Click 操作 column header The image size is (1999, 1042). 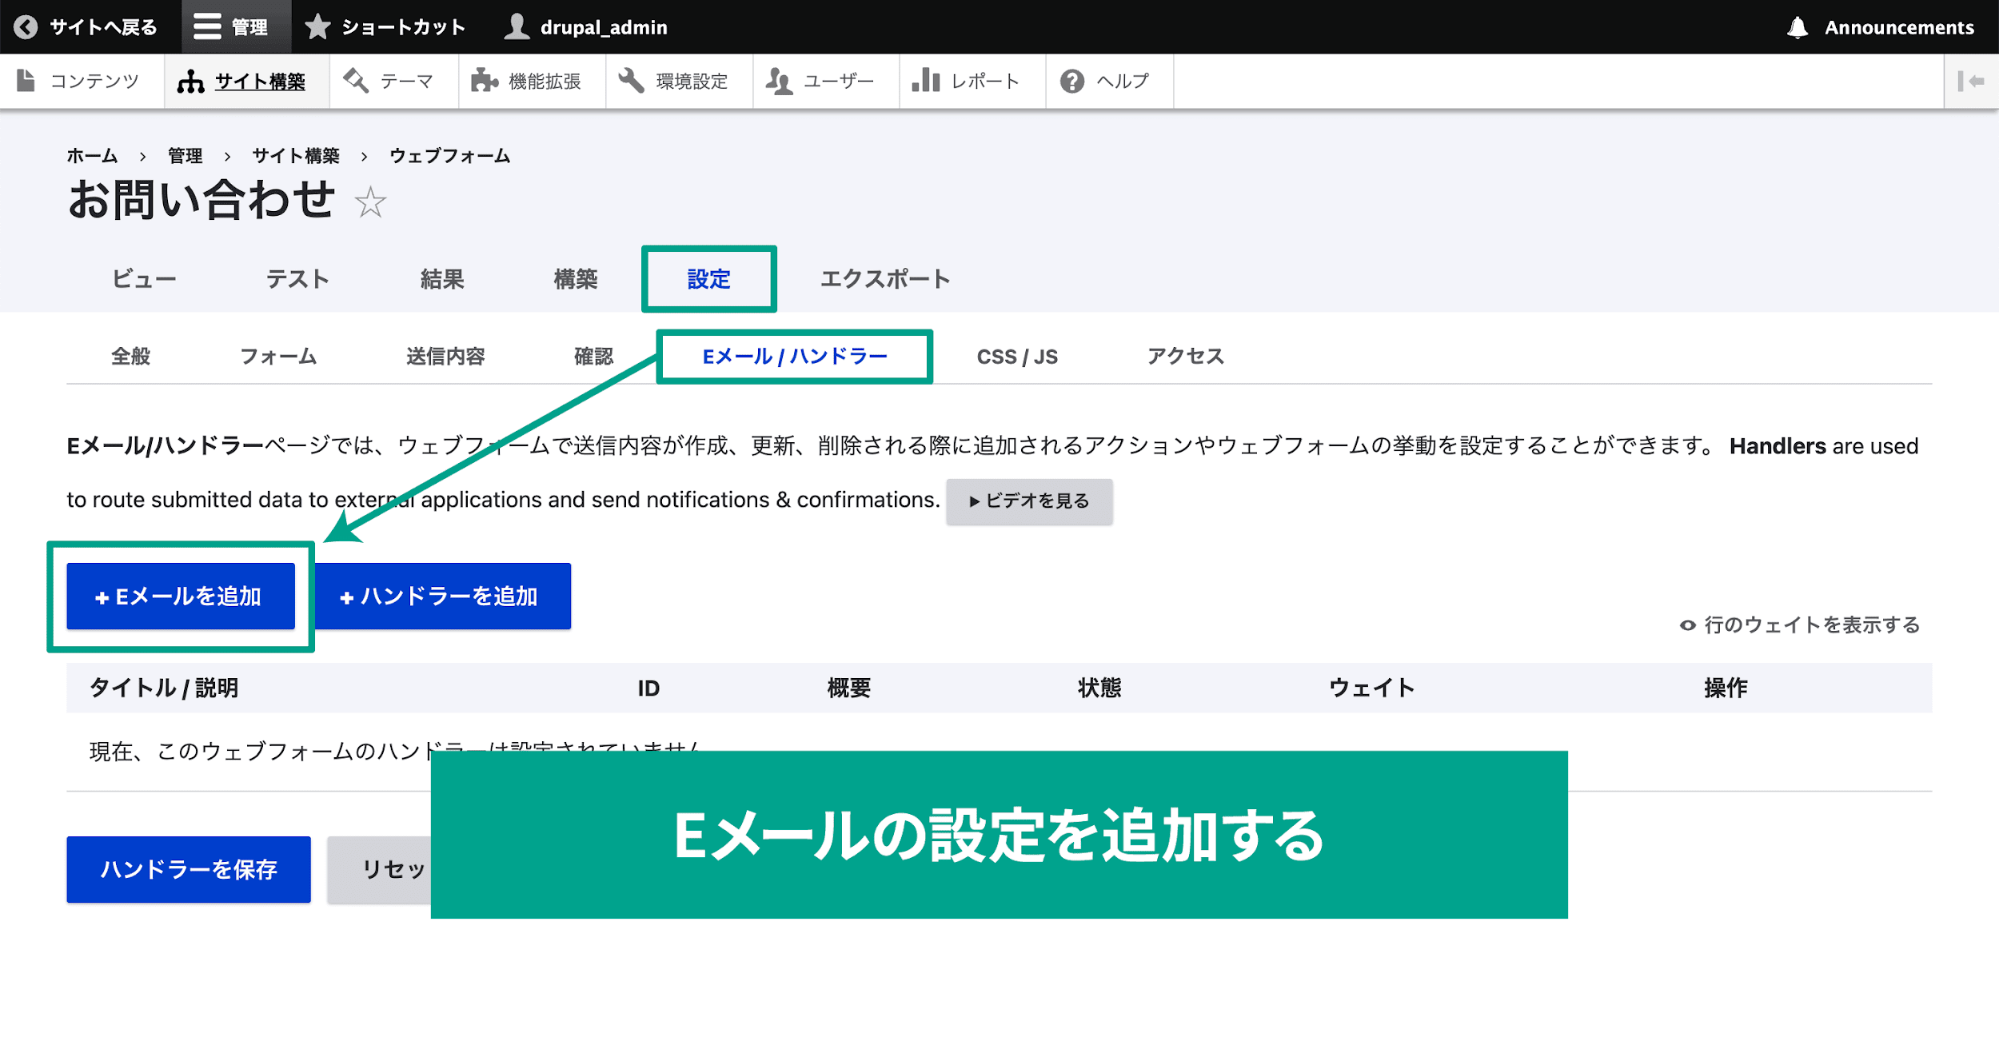[x=1726, y=688]
